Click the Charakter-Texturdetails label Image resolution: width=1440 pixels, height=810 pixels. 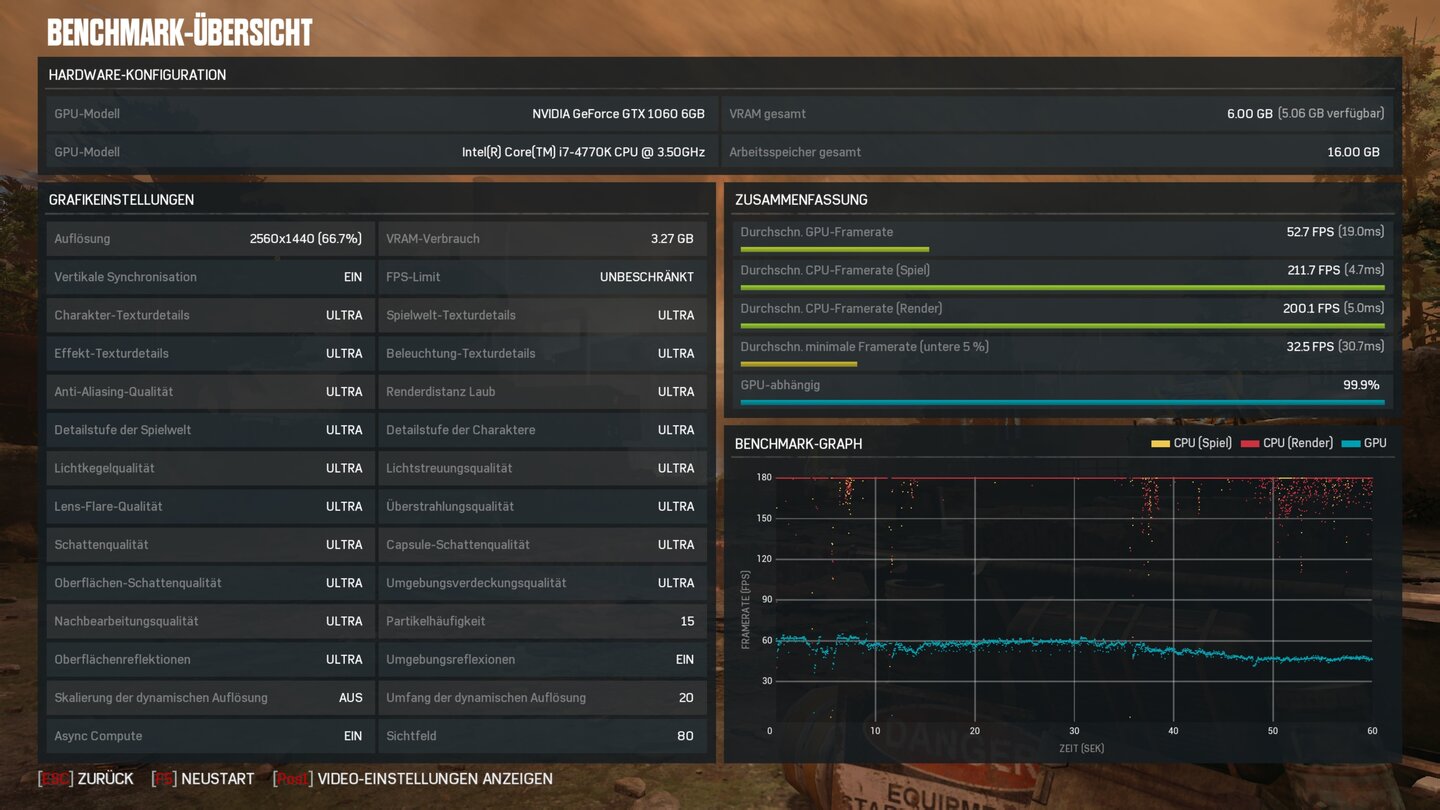coord(122,315)
